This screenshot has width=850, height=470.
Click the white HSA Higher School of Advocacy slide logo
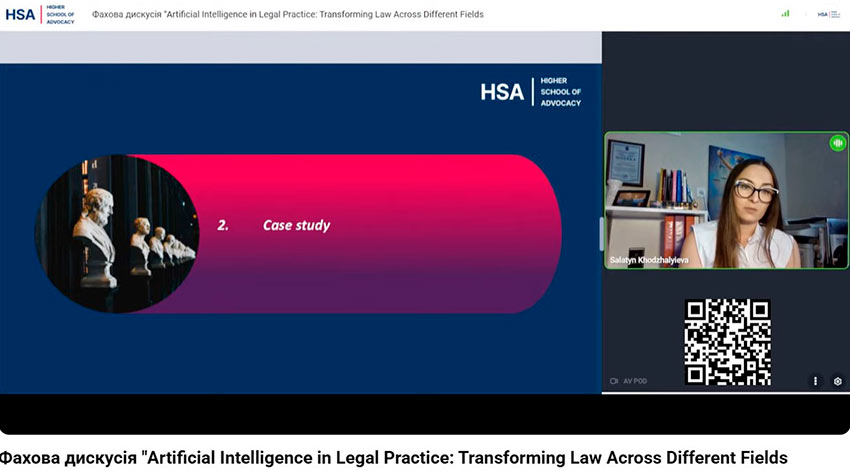coord(531,92)
